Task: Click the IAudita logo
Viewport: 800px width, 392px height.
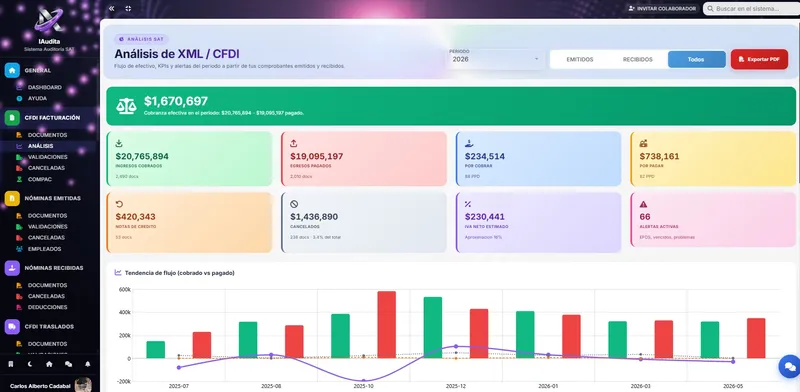Action: (49, 20)
